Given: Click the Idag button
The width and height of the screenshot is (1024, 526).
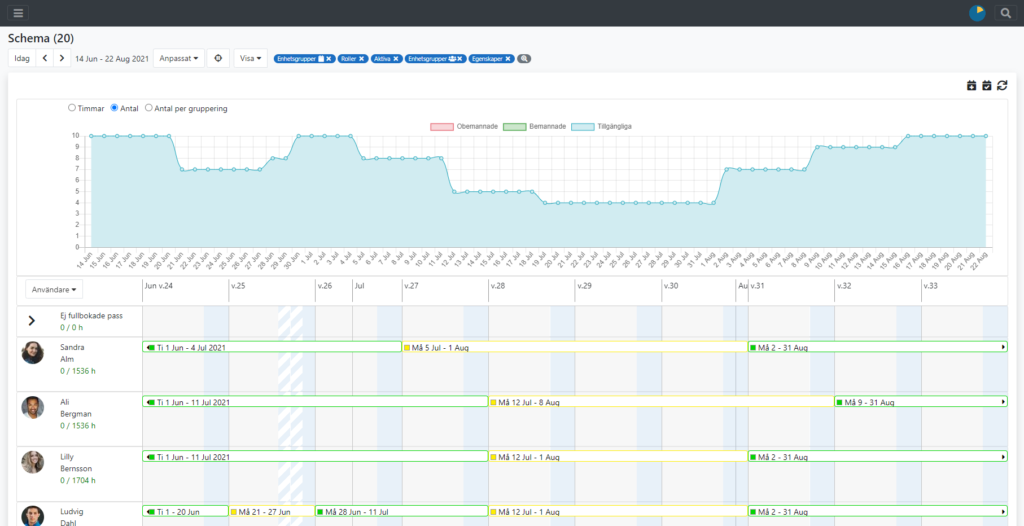Looking at the screenshot, I should pyautogui.click(x=21, y=58).
